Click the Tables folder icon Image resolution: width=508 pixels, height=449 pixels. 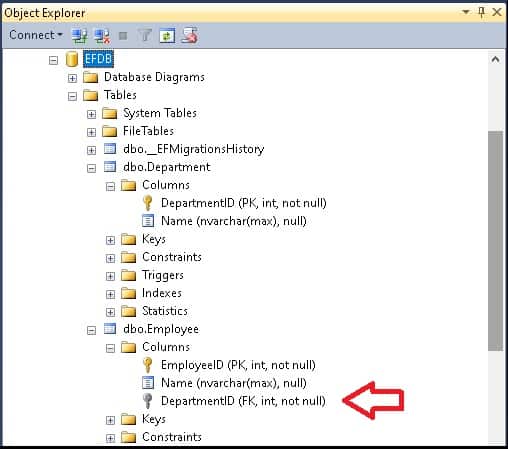click(90, 95)
